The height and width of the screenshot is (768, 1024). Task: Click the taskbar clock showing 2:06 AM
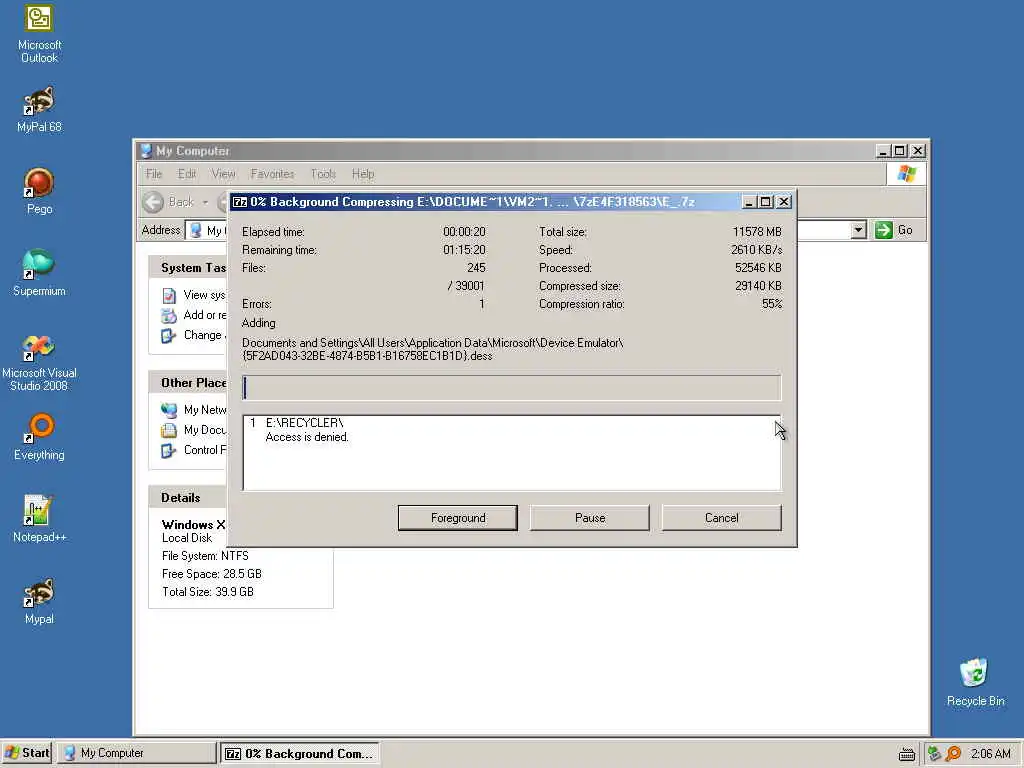click(991, 754)
